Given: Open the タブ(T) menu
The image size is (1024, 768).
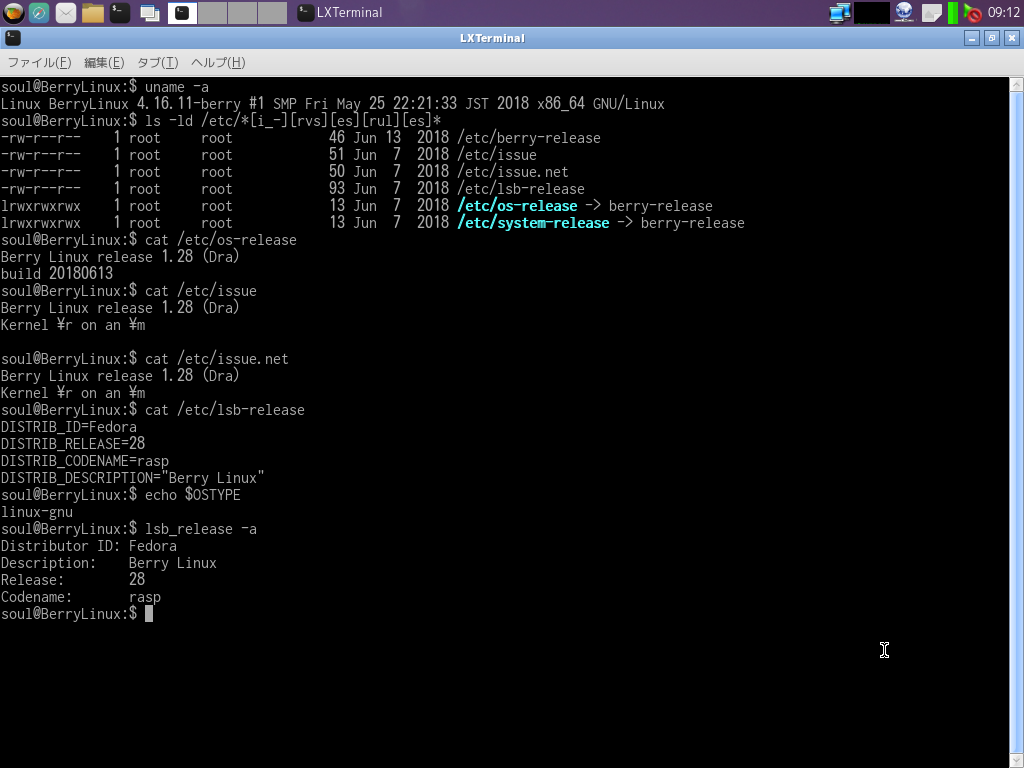Looking at the screenshot, I should (x=157, y=63).
